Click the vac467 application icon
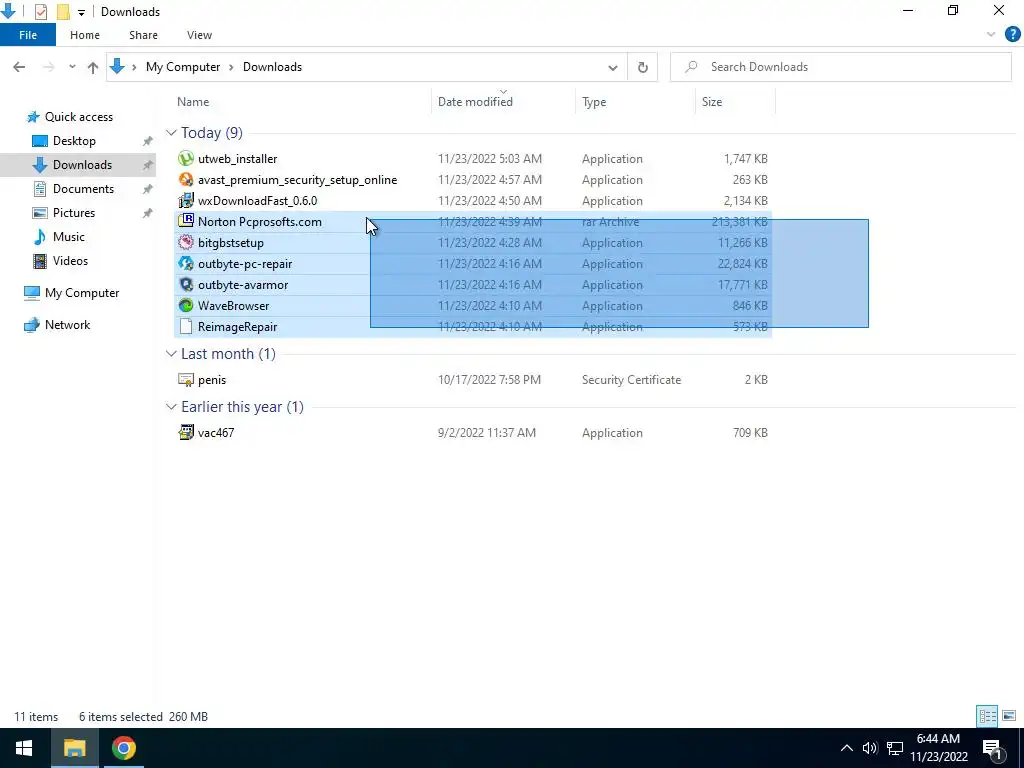The height and width of the screenshot is (768, 1024). coord(186,432)
